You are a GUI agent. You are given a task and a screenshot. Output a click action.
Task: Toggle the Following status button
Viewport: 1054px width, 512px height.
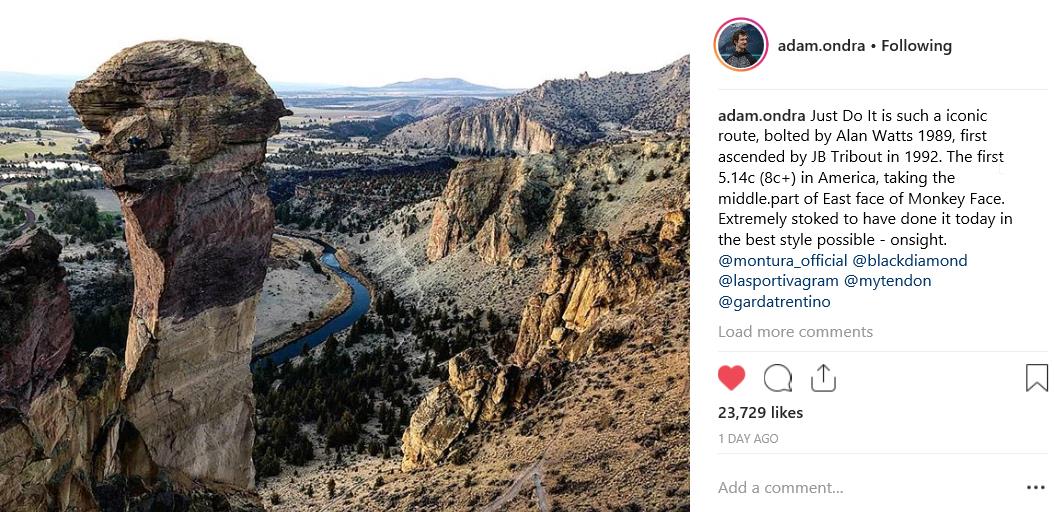coord(916,46)
